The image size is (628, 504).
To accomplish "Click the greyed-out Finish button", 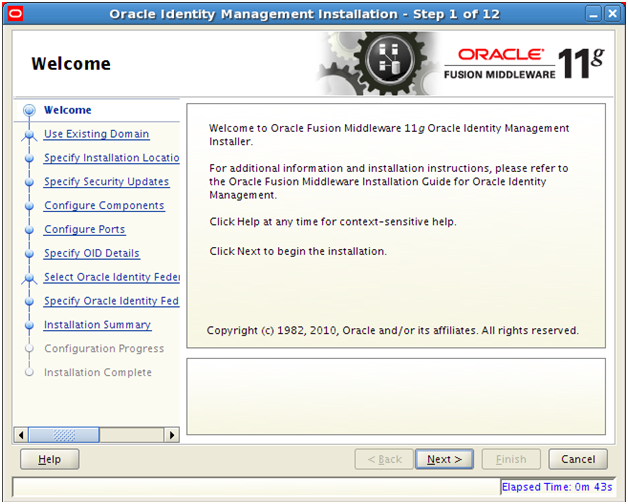I will pos(511,459).
